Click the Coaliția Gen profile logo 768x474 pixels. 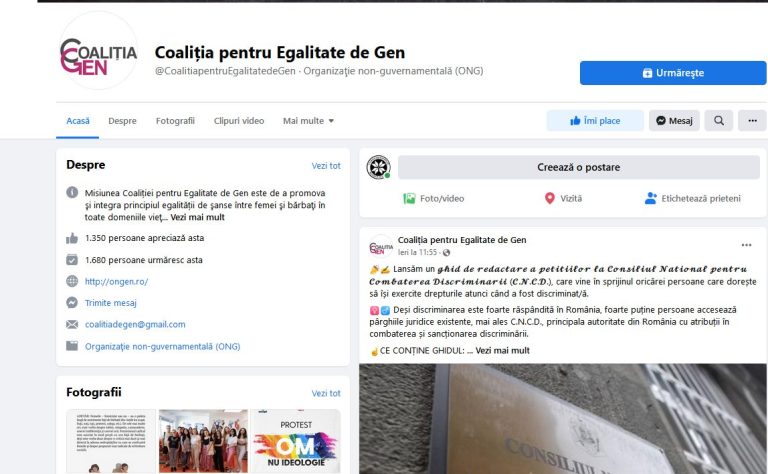click(98, 50)
